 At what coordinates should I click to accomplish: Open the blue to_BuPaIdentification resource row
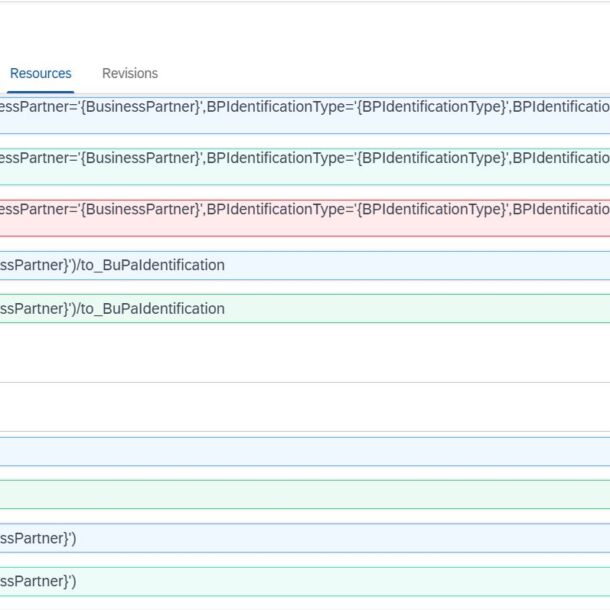(x=305, y=266)
